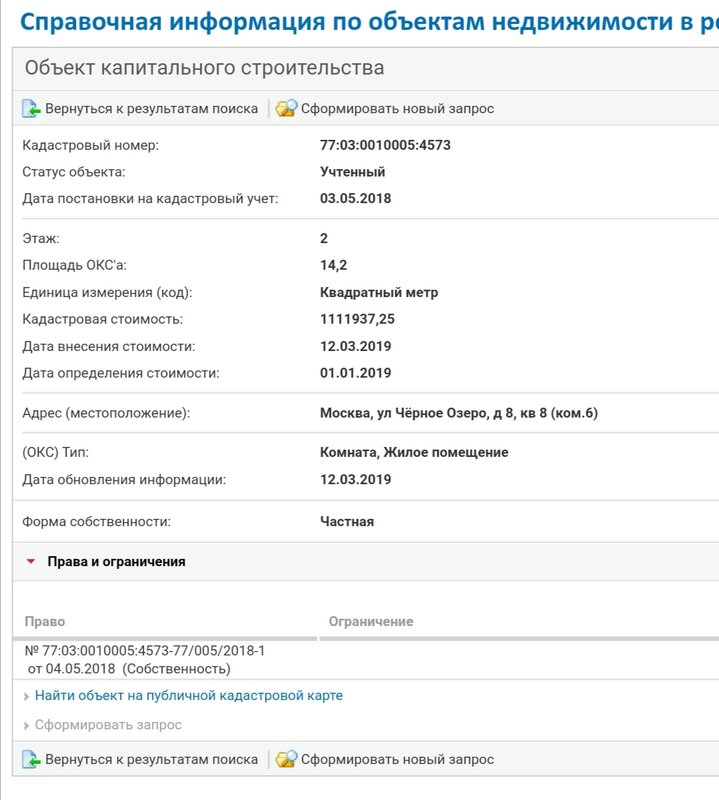Select type value 'Комната, Жилое помещение'

pyautogui.click(x=414, y=453)
